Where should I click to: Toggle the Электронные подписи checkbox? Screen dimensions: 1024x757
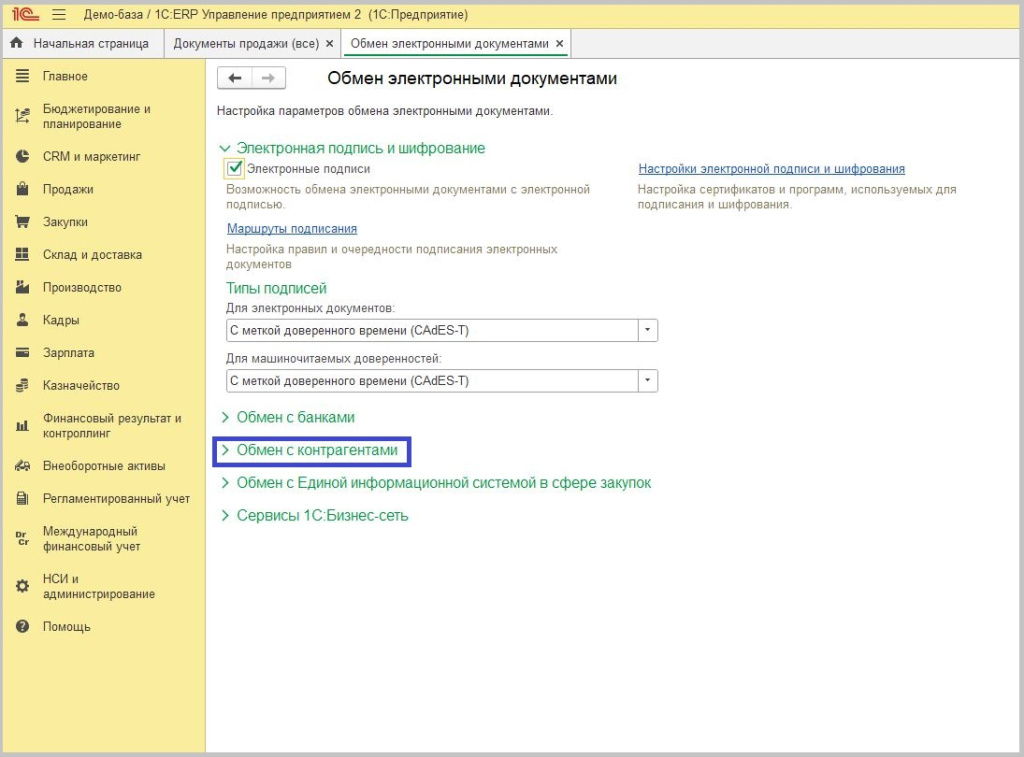pos(235,169)
